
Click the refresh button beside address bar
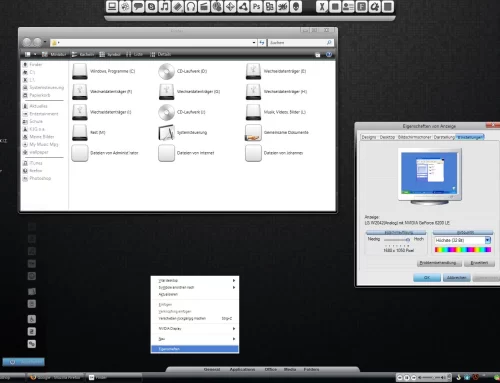point(262,43)
